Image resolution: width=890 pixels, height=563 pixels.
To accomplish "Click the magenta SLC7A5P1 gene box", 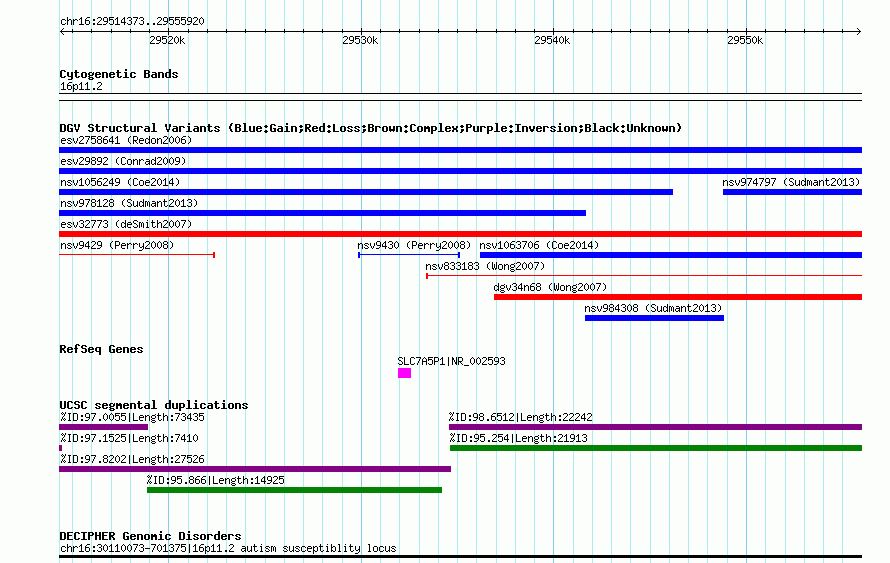I will (x=404, y=373).
